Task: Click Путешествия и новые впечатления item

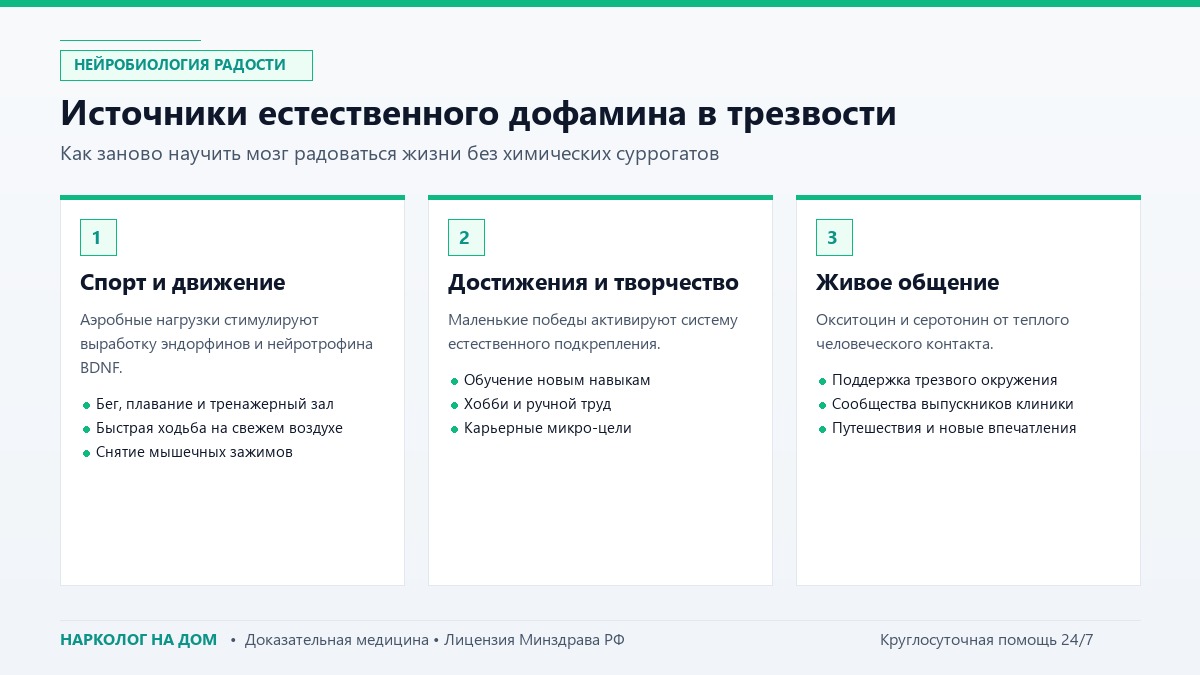Action: [x=954, y=428]
